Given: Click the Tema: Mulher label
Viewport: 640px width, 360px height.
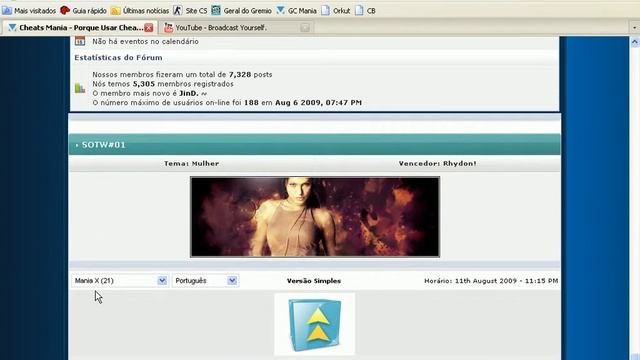Looking at the screenshot, I should (191, 163).
